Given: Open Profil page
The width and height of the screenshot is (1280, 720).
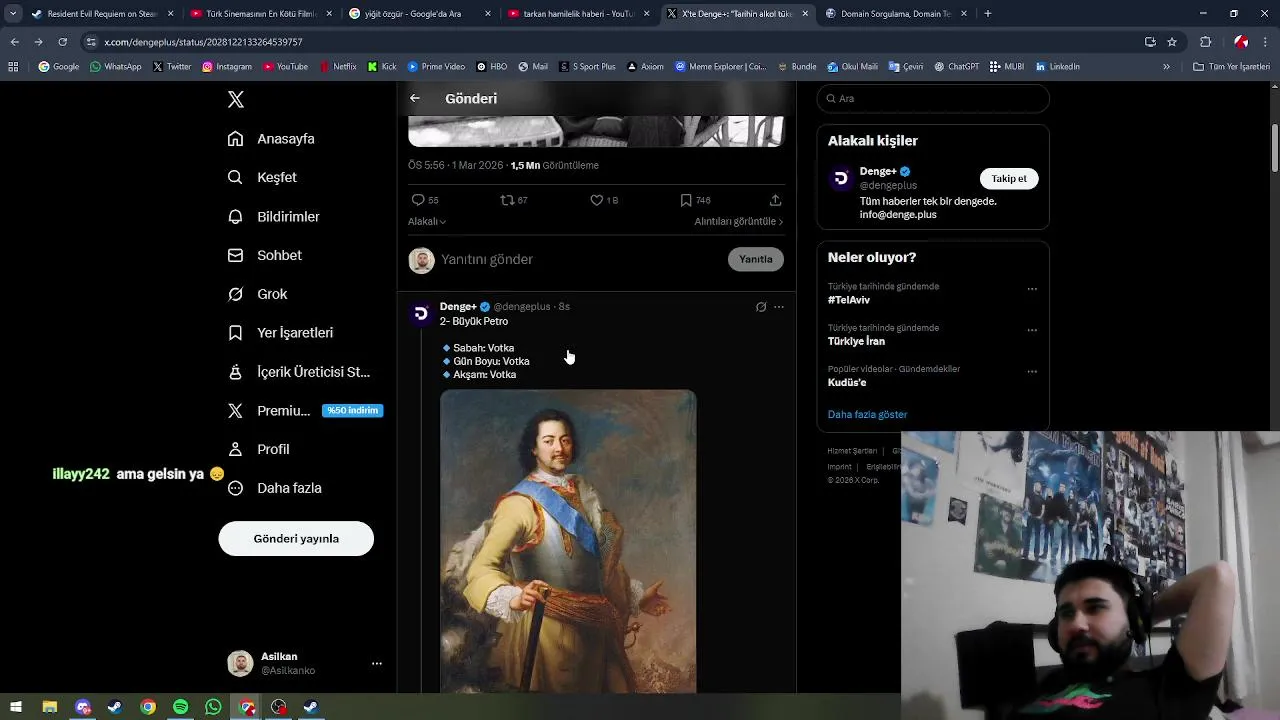Looking at the screenshot, I should tap(258, 449).
